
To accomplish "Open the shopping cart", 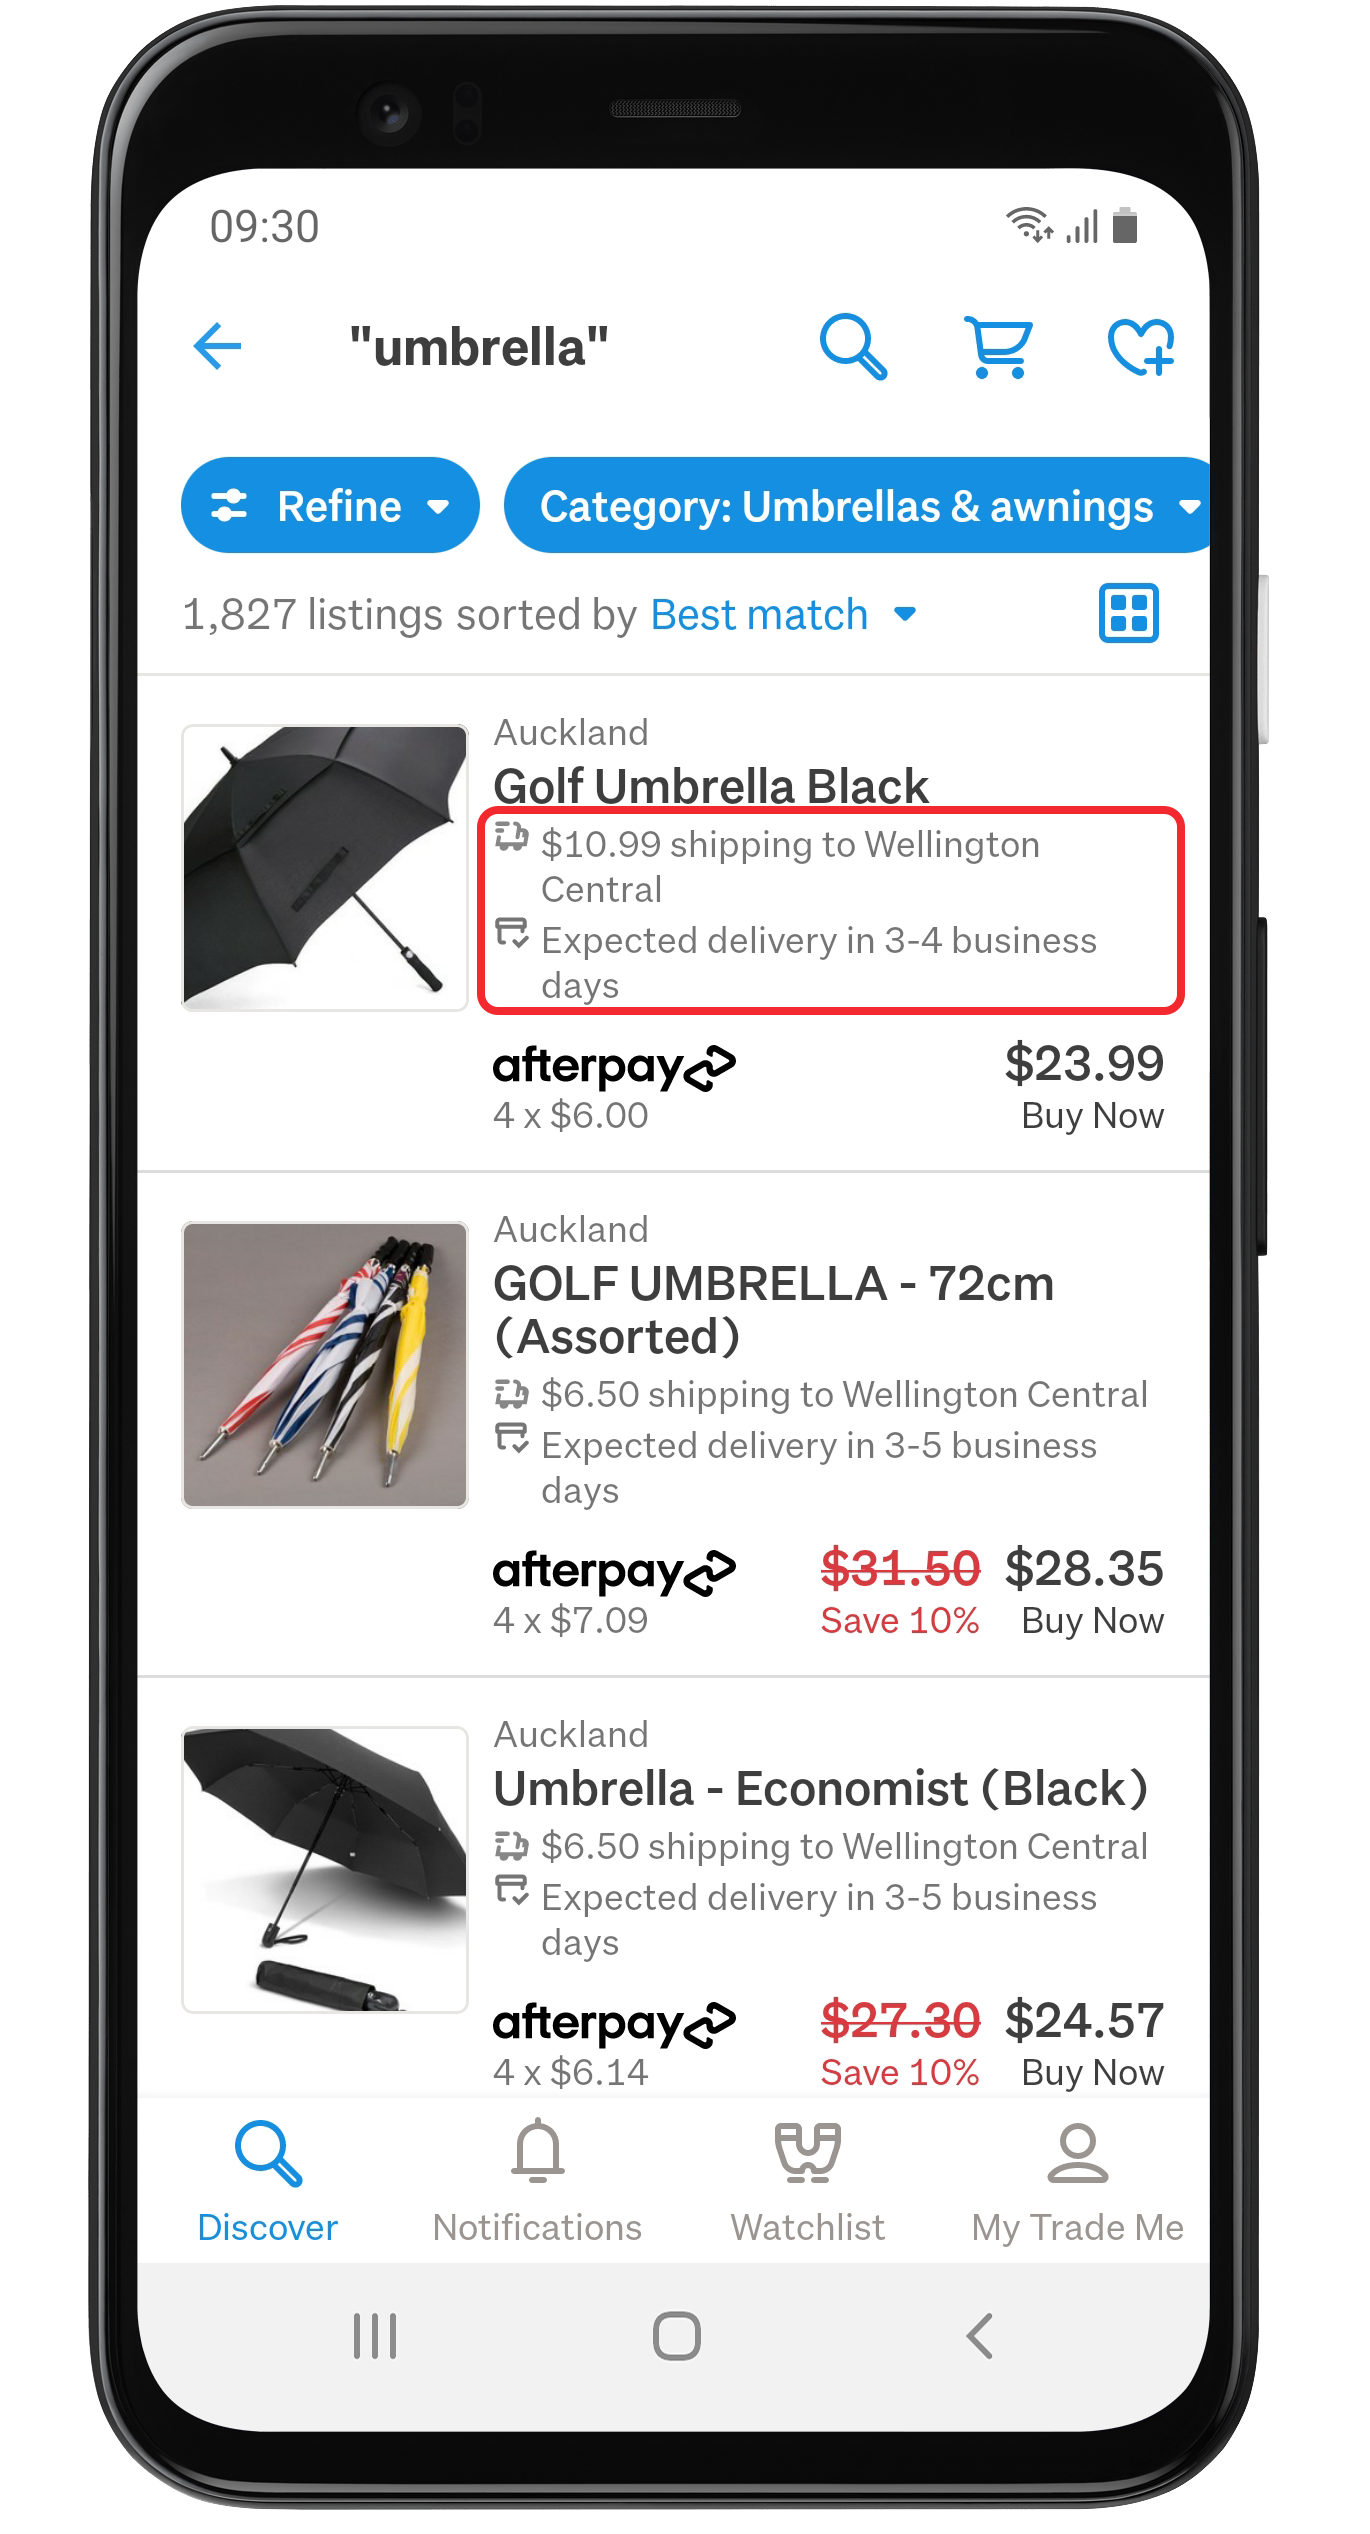I will [x=998, y=347].
